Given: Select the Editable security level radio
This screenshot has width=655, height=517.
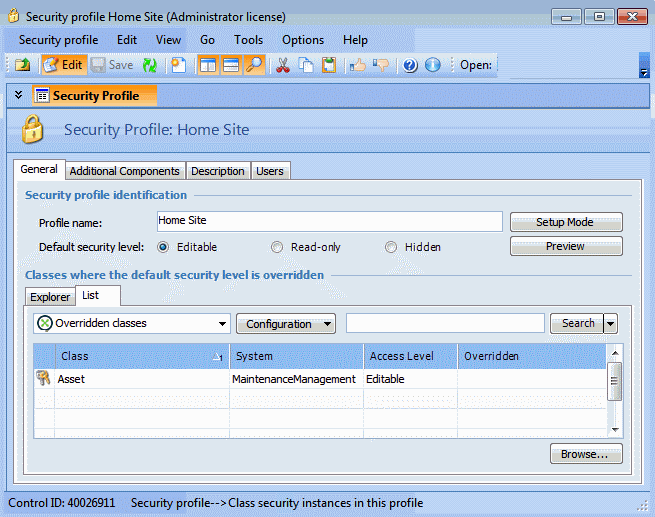Looking at the screenshot, I should pyautogui.click(x=164, y=247).
